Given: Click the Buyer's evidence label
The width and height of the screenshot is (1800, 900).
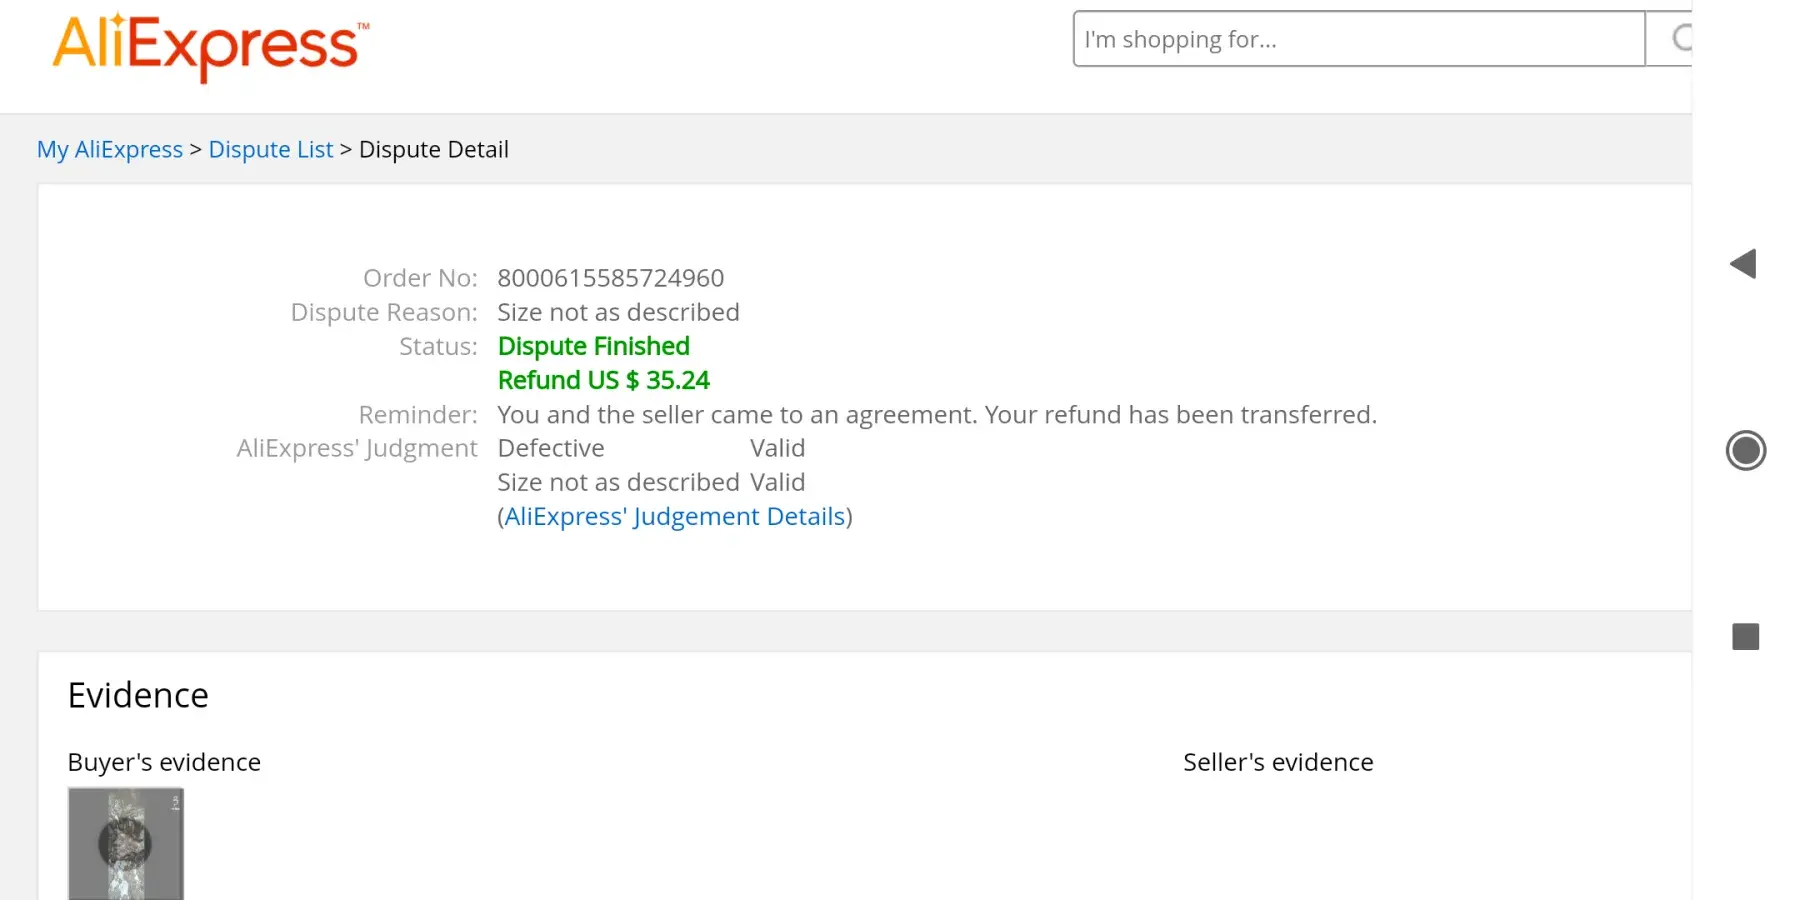Looking at the screenshot, I should (x=164, y=763).
